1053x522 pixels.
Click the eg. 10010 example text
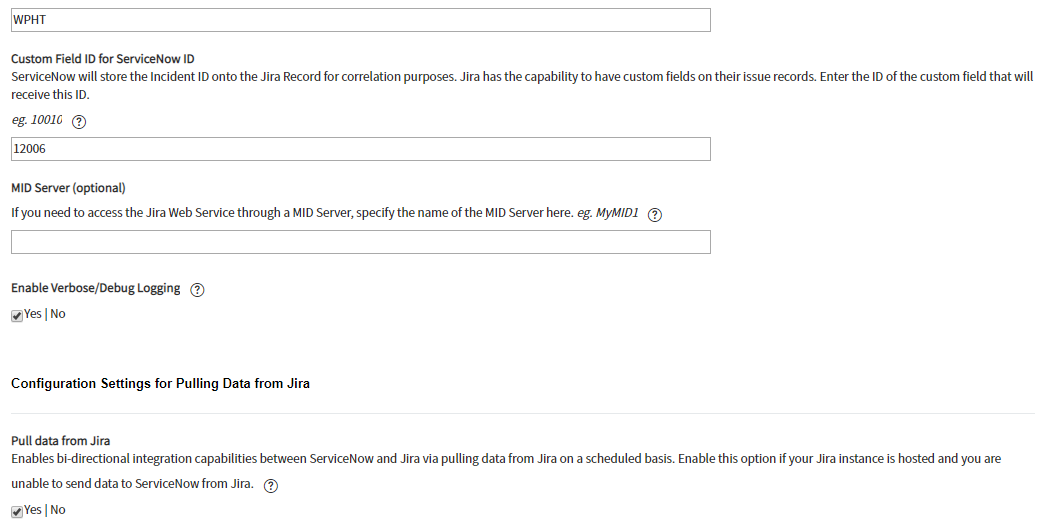tap(37, 120)
